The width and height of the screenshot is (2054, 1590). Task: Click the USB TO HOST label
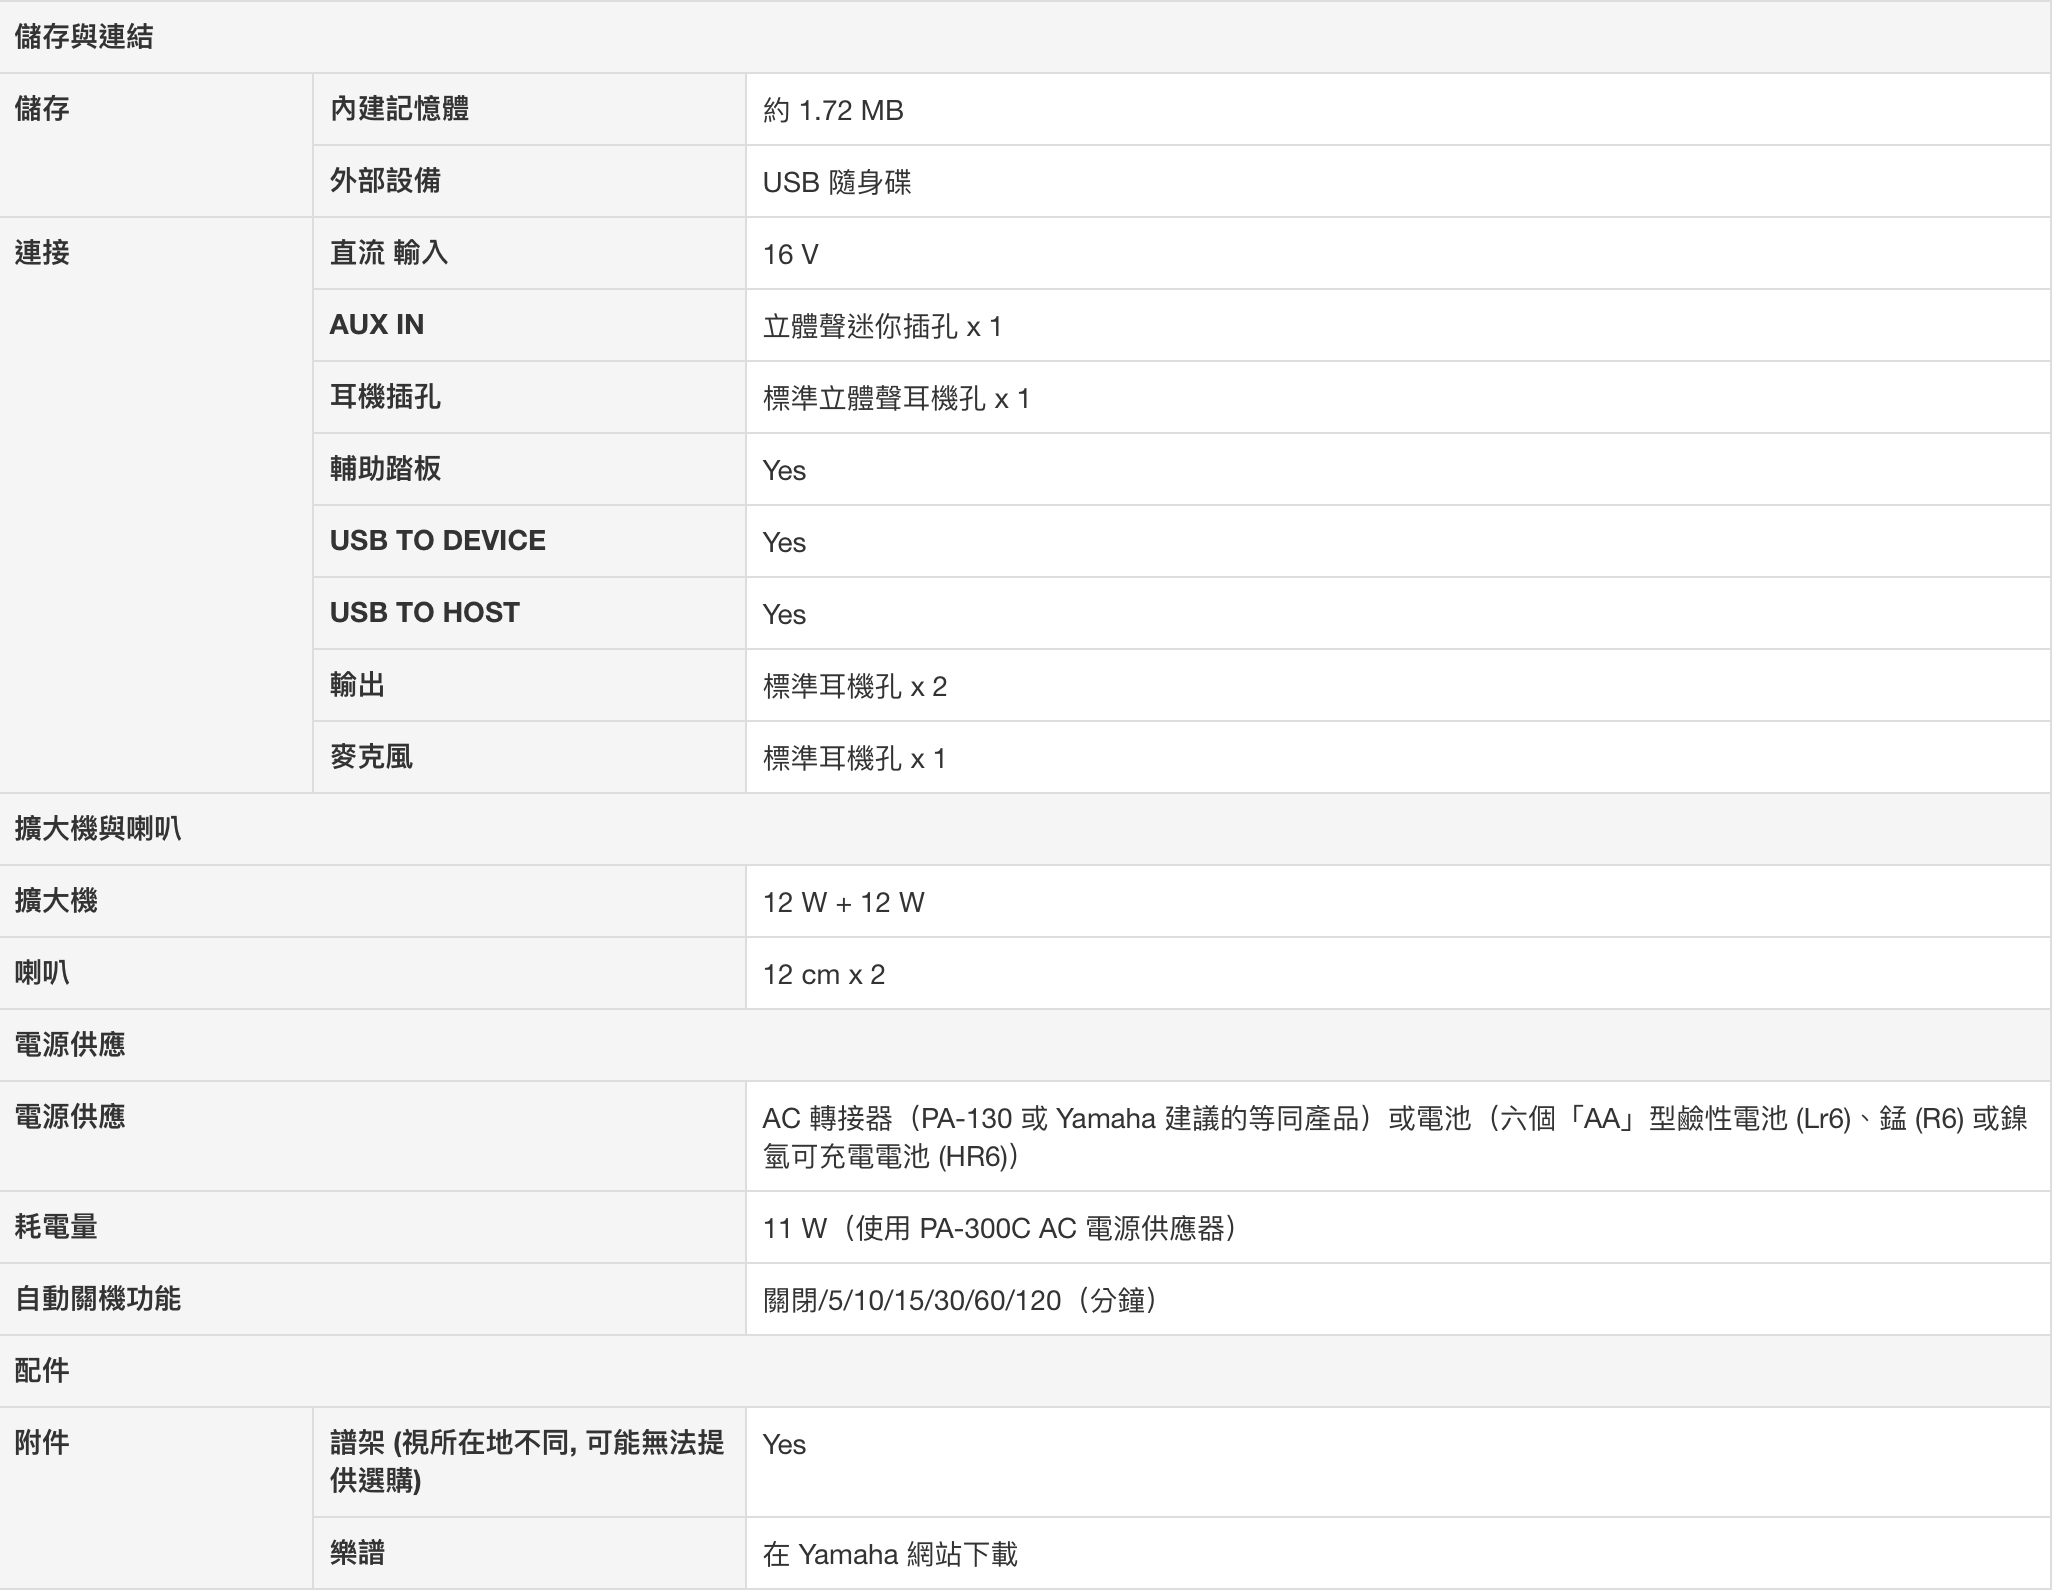(x=424, y=613)
